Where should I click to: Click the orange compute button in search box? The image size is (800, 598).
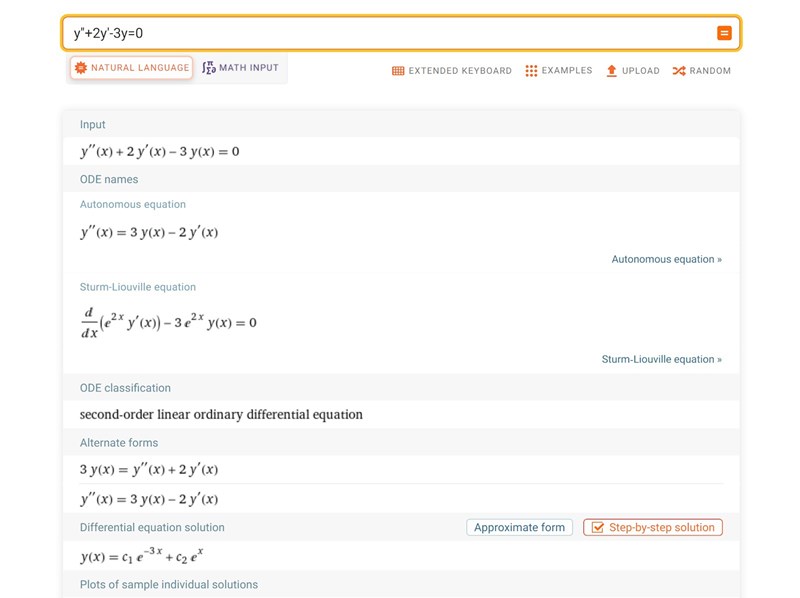coord(724,33)
